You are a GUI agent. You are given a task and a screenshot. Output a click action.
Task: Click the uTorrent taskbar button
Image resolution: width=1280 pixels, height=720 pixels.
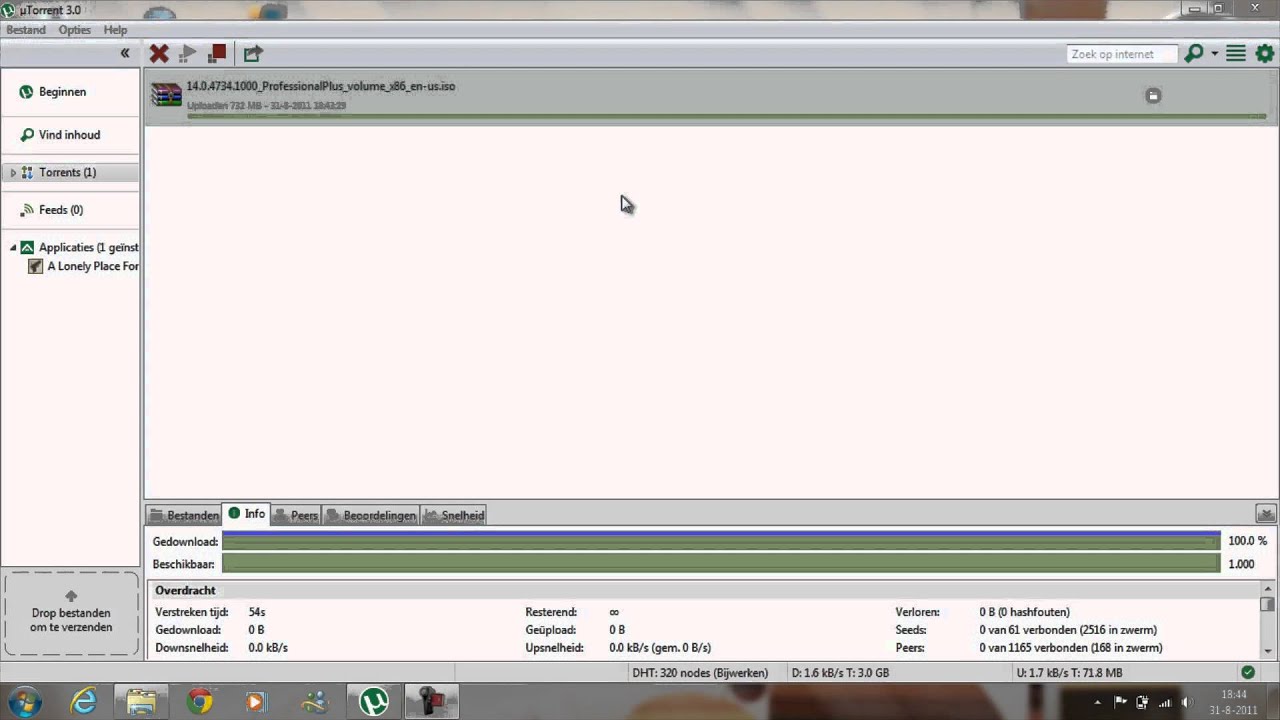[374, 702]
